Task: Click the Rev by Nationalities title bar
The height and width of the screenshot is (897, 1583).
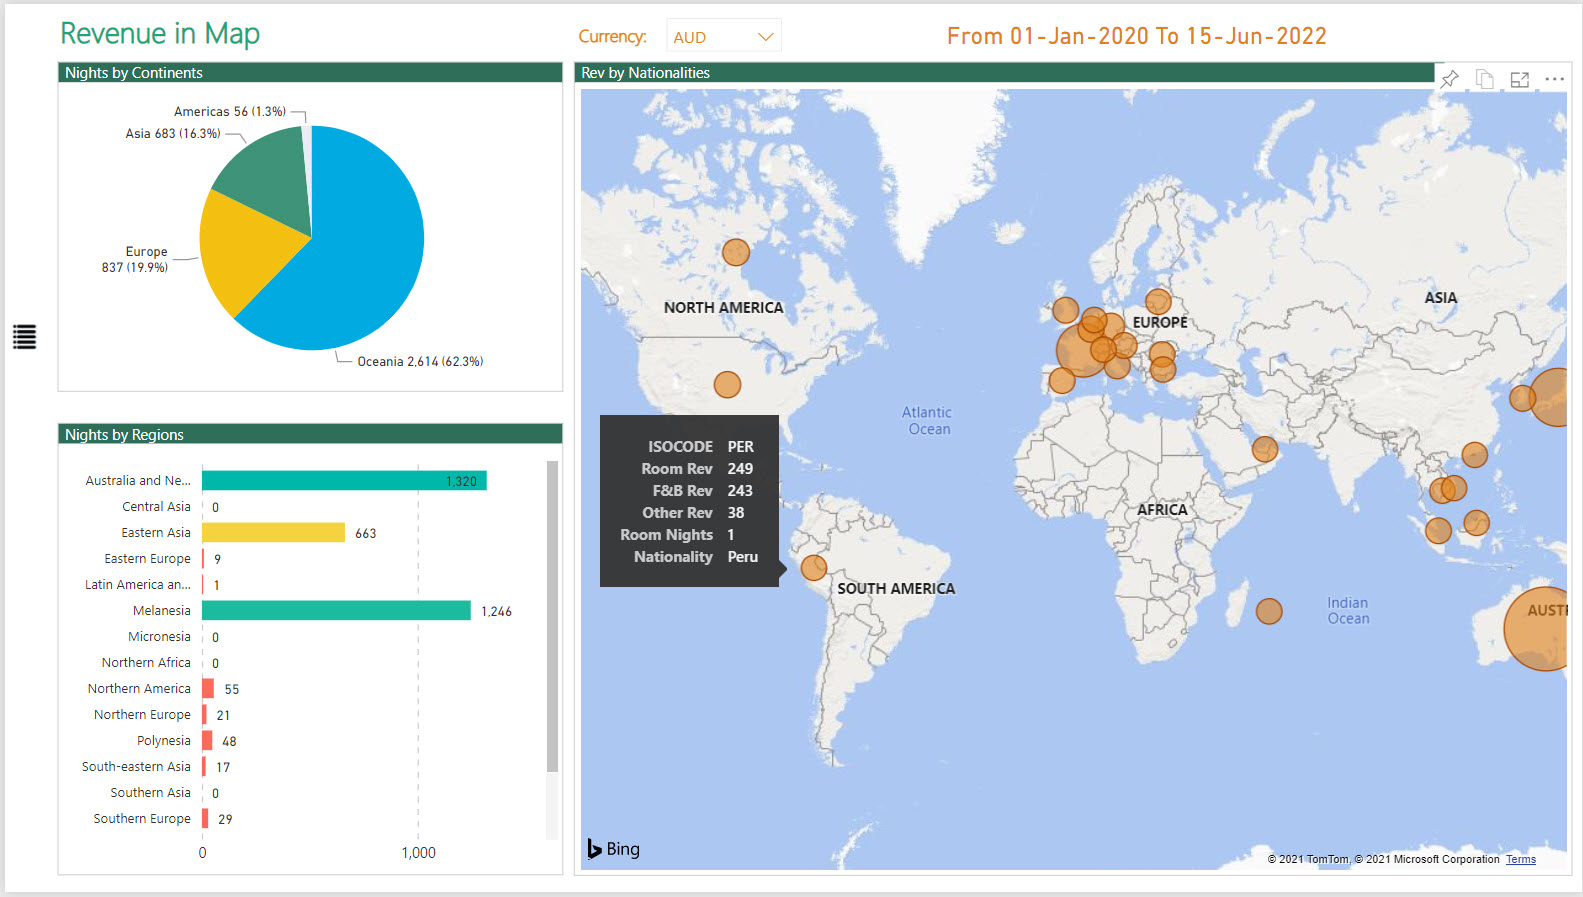Action: click(1000, 73)
